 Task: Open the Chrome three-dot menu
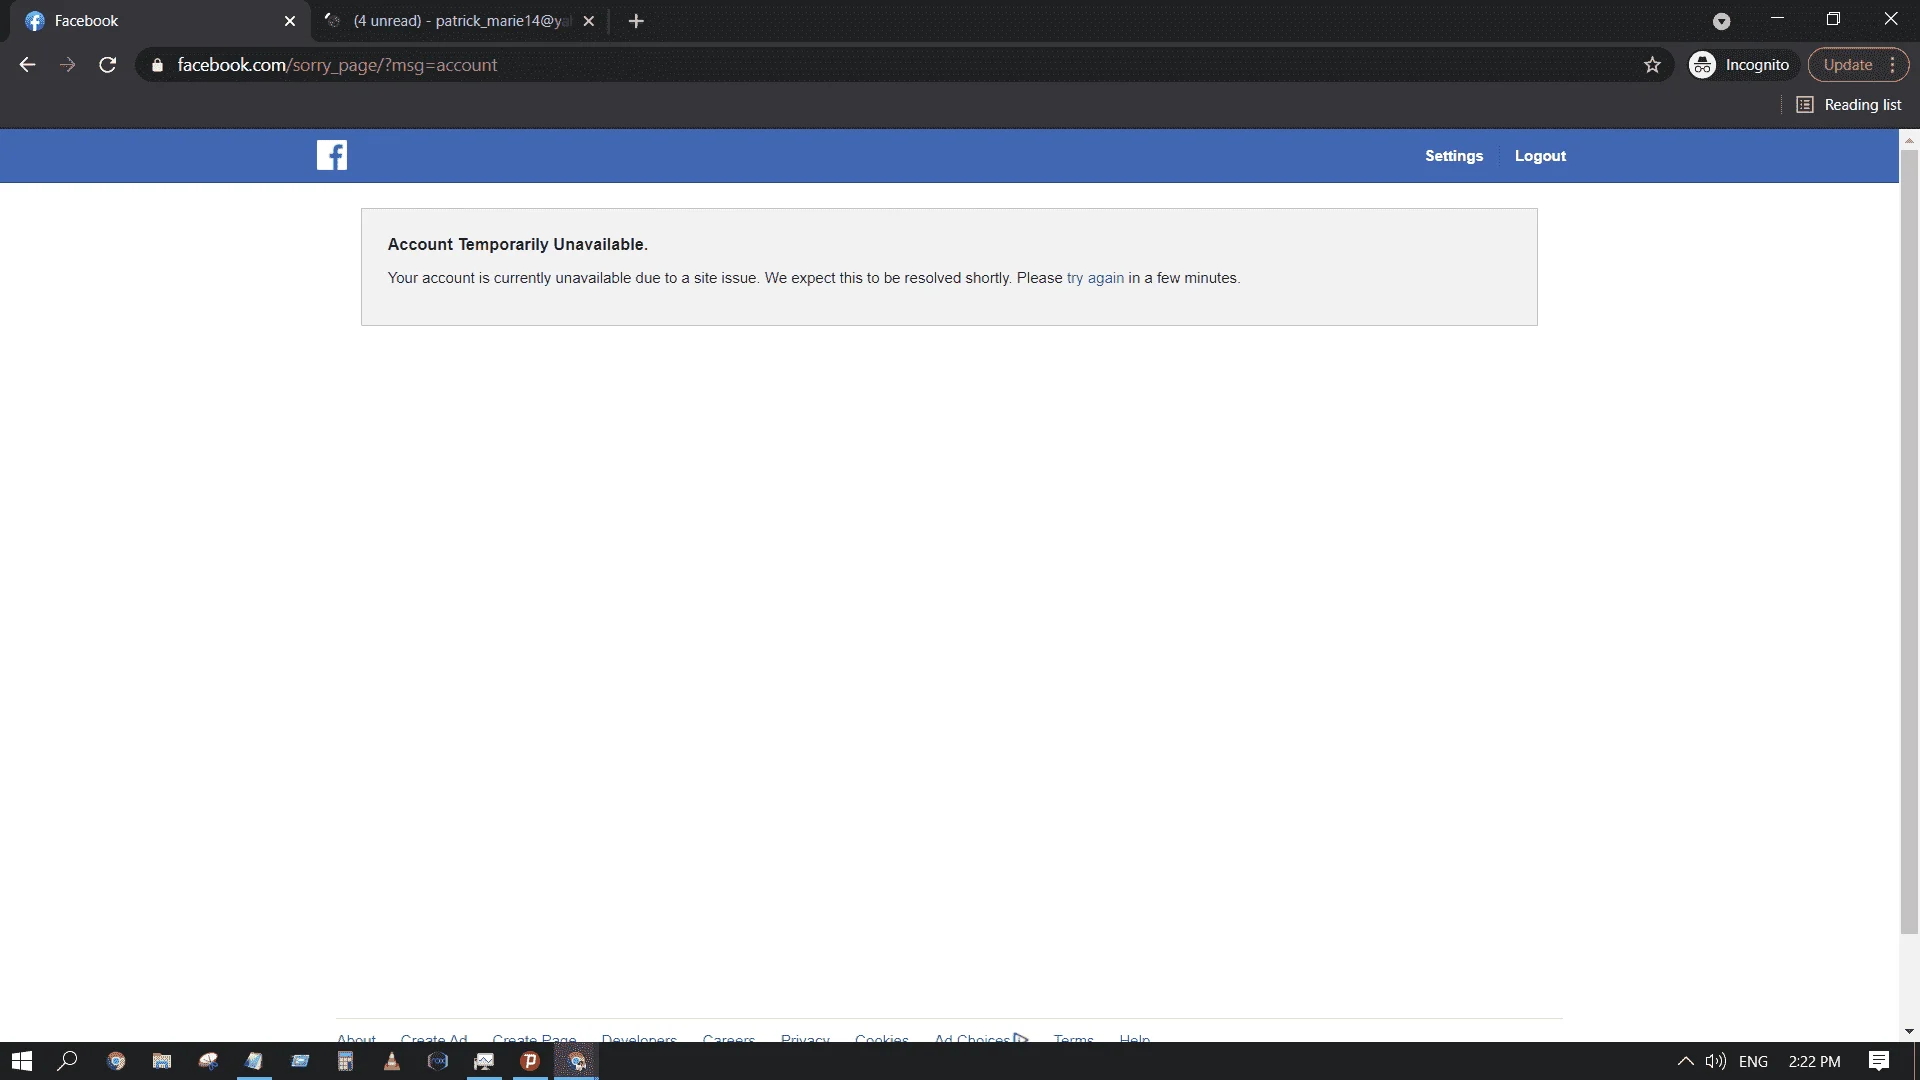tap(1893, 65)
